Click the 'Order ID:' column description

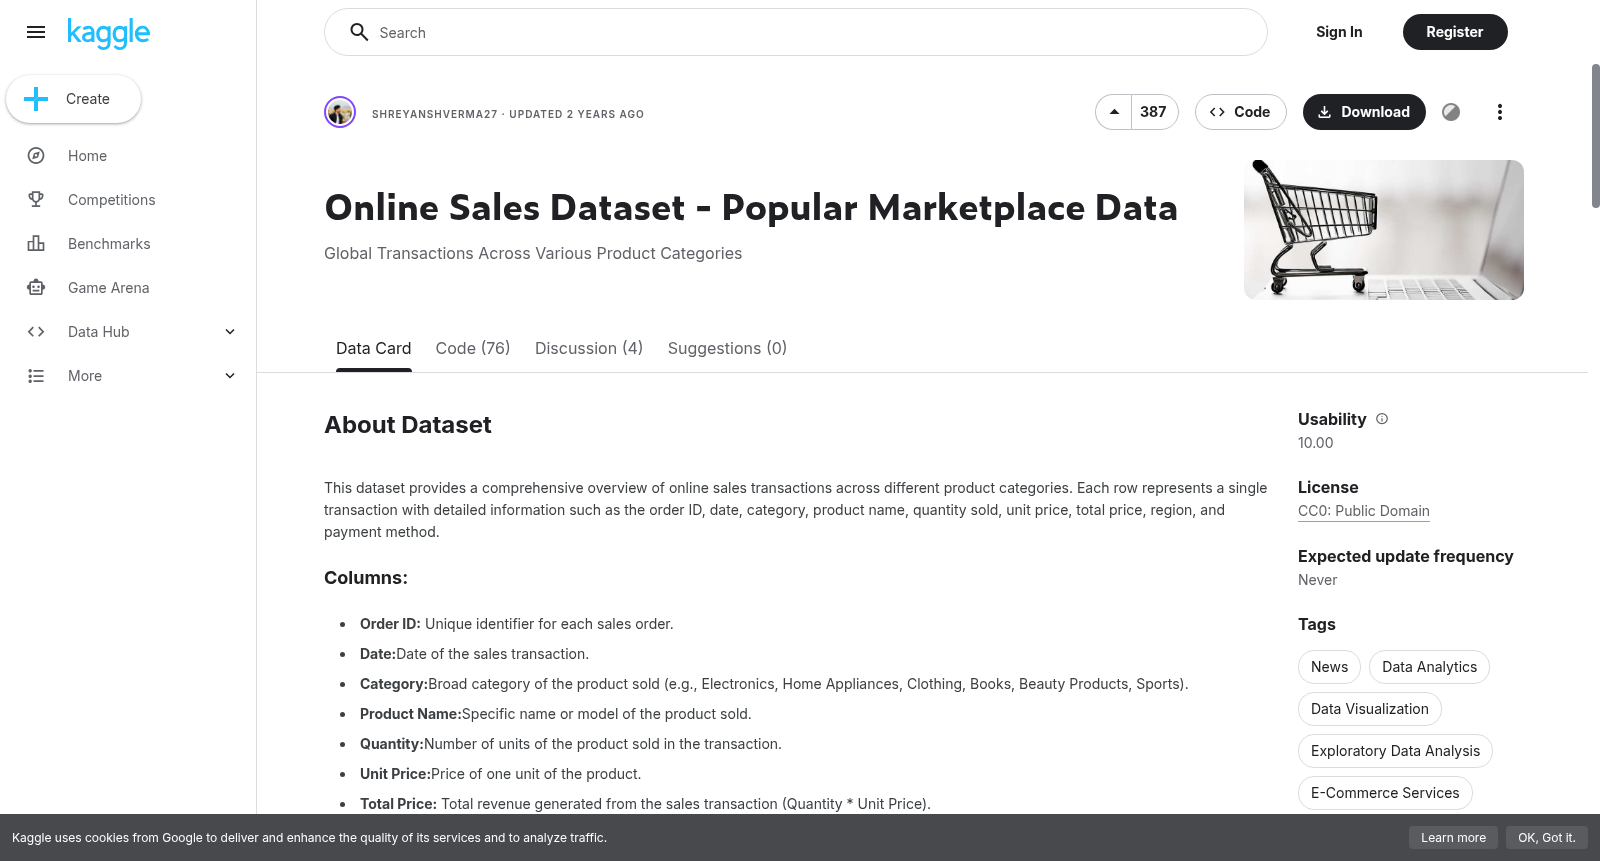517,624
